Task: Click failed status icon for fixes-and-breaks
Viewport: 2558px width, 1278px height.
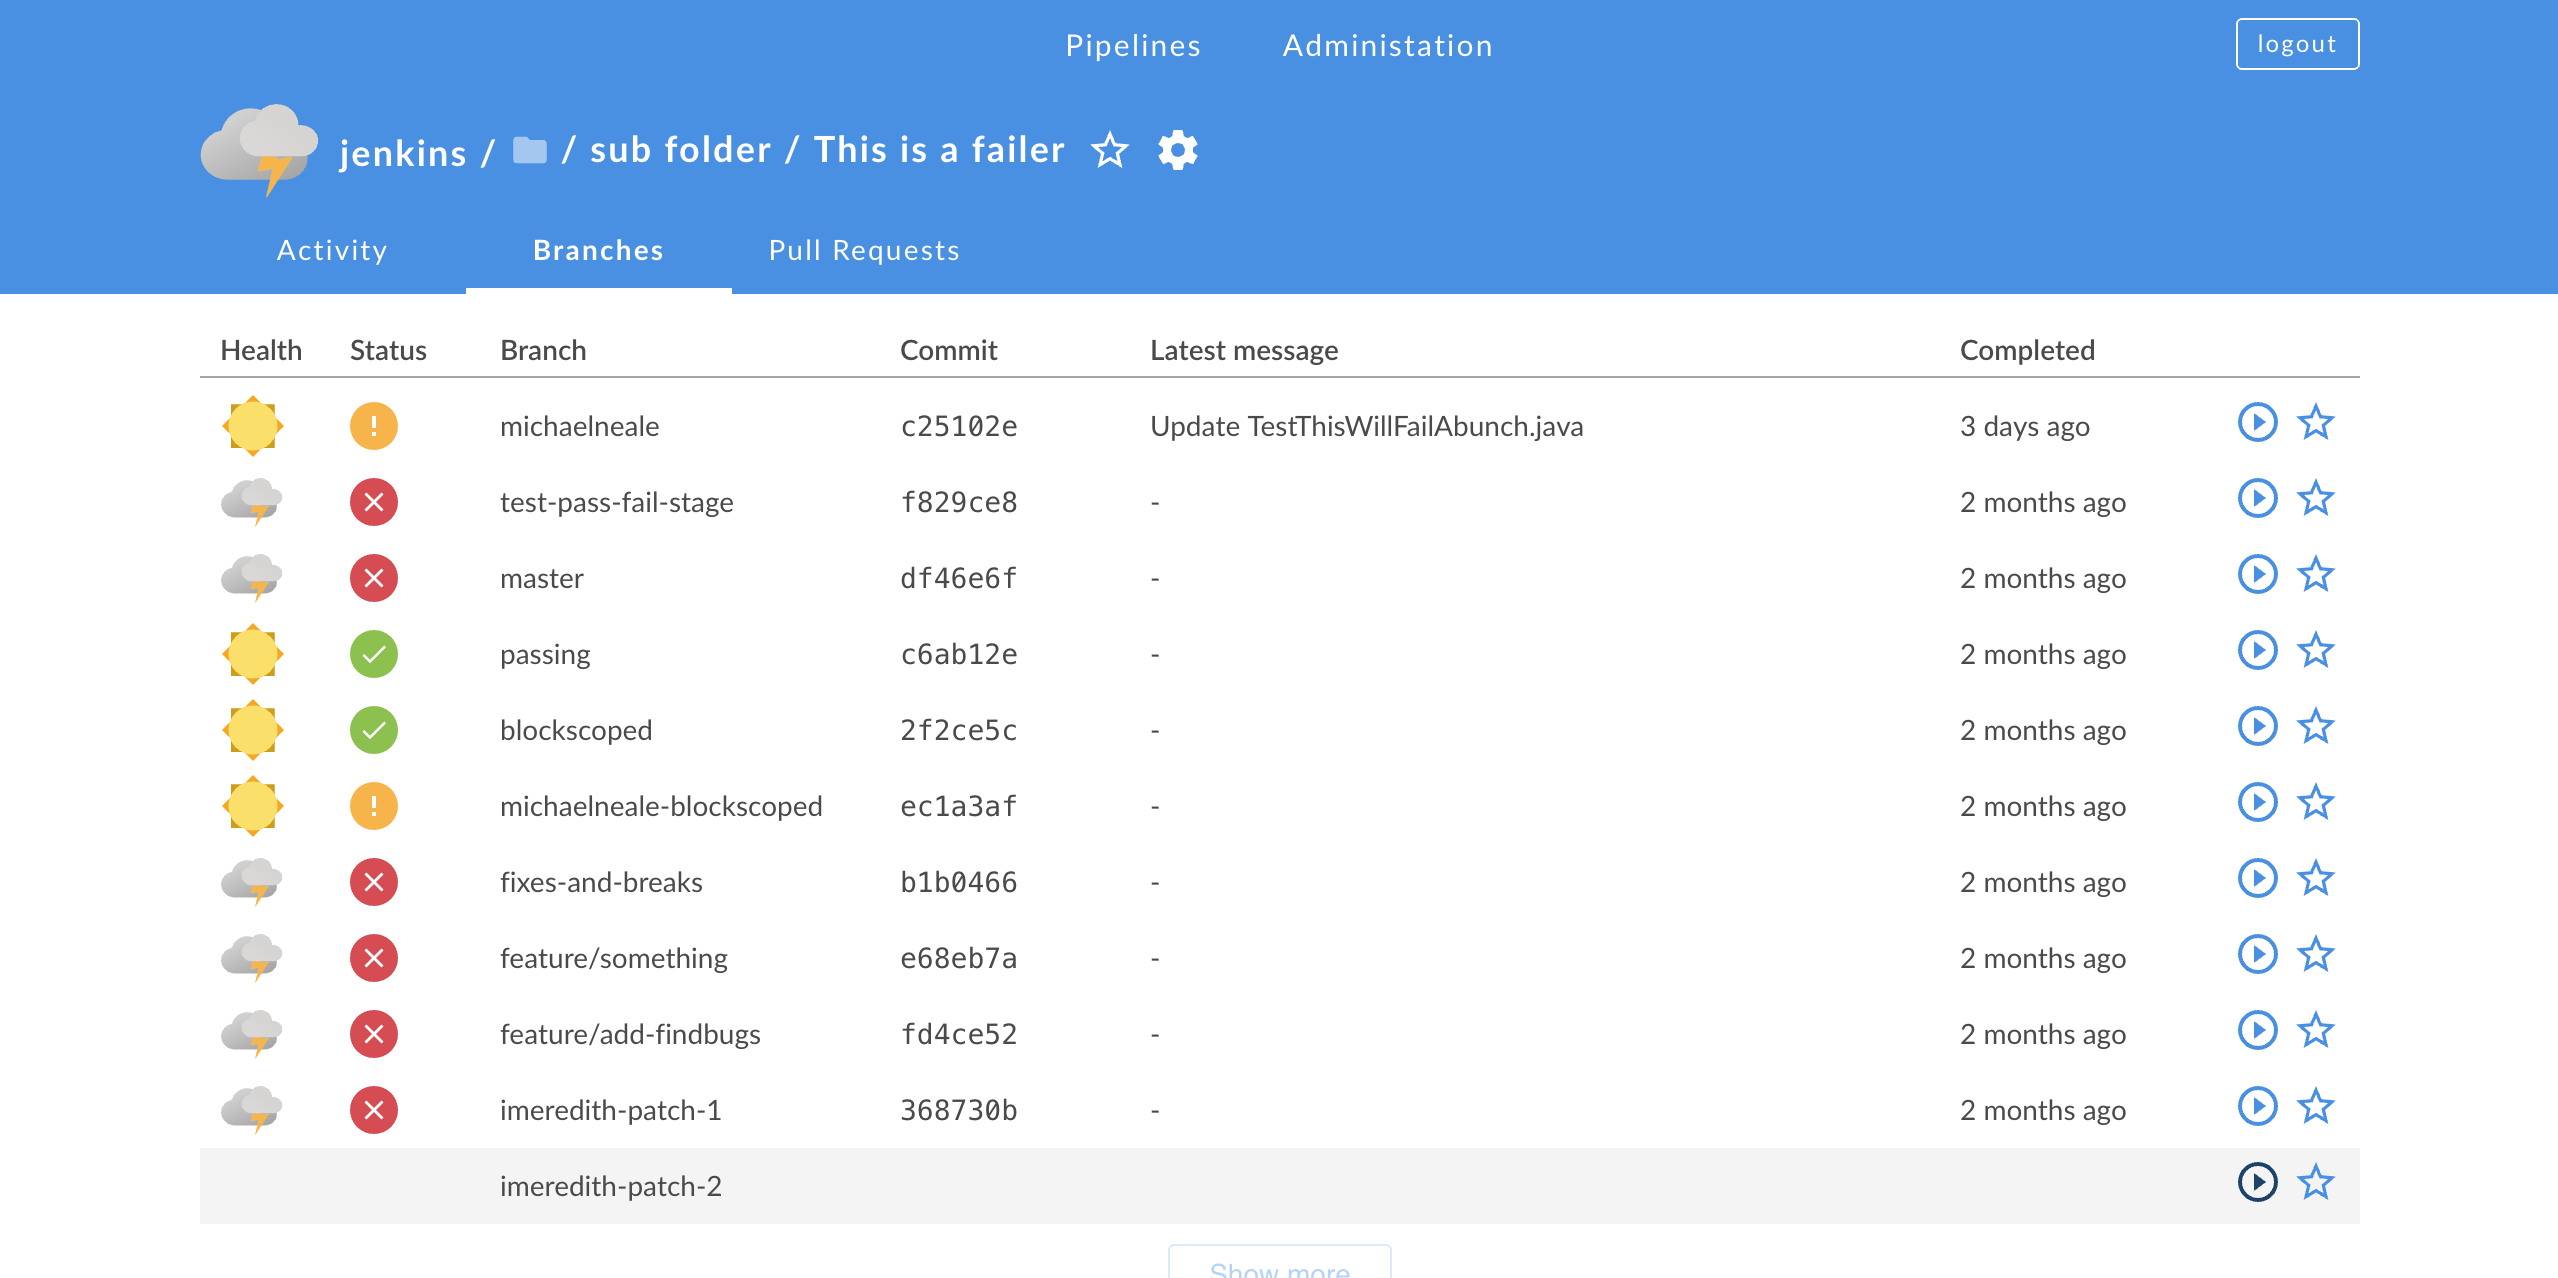Action: 374,882
